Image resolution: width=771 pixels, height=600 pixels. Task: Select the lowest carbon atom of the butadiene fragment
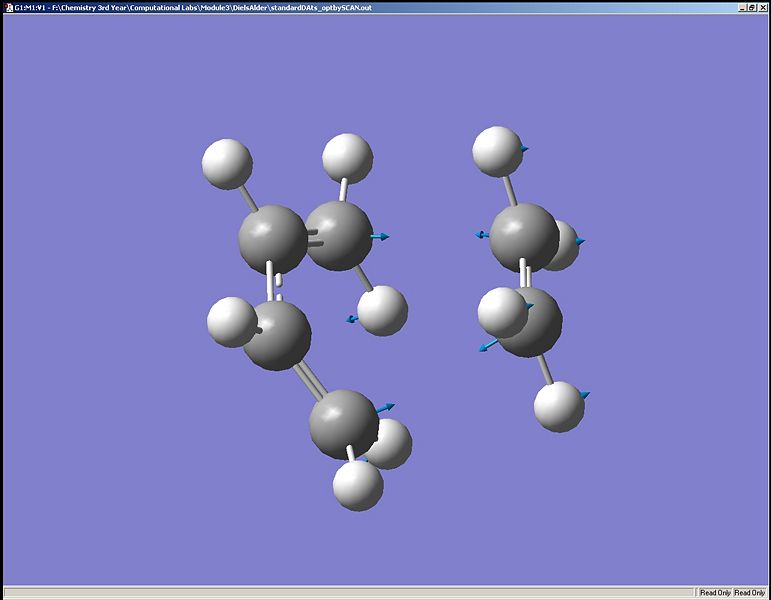[344, 424]
